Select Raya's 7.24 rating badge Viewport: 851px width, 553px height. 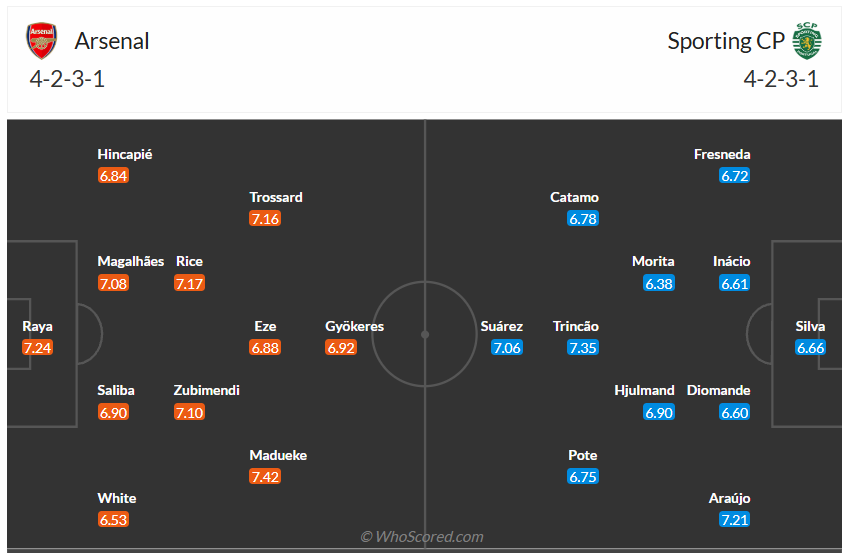38,348
